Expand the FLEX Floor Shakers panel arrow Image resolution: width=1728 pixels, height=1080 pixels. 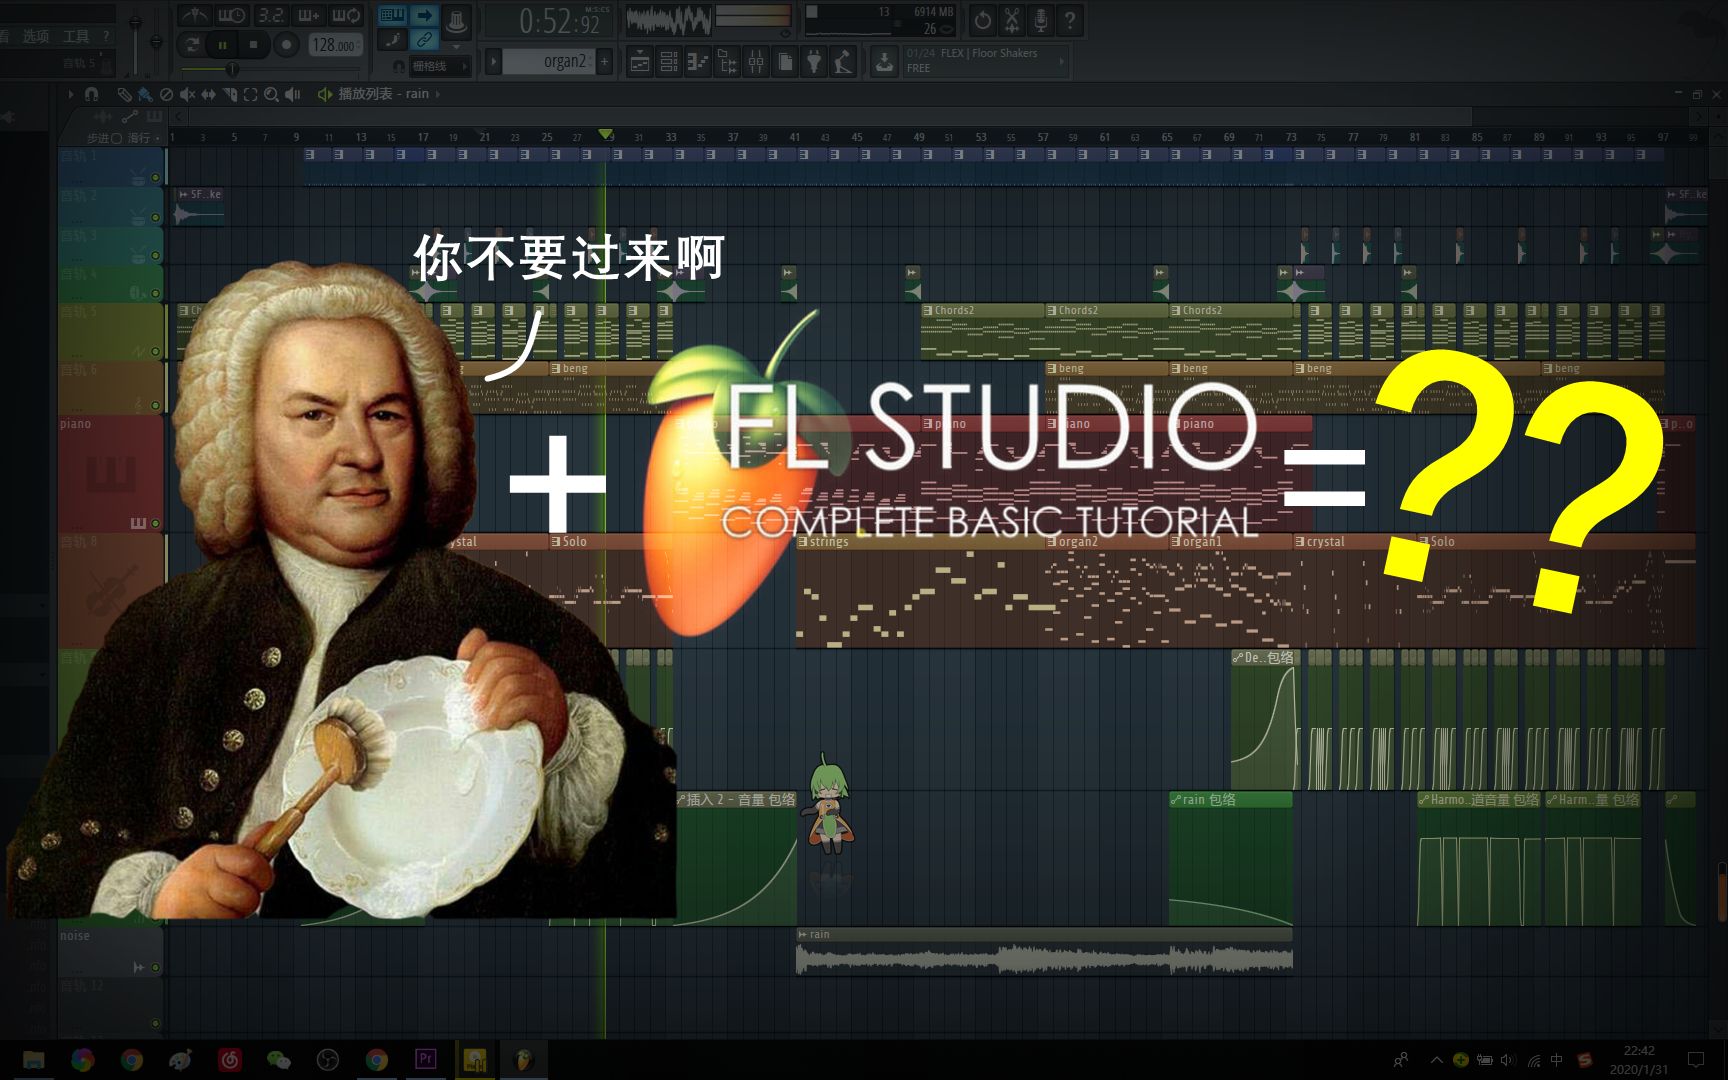[x=1061, y=62]
